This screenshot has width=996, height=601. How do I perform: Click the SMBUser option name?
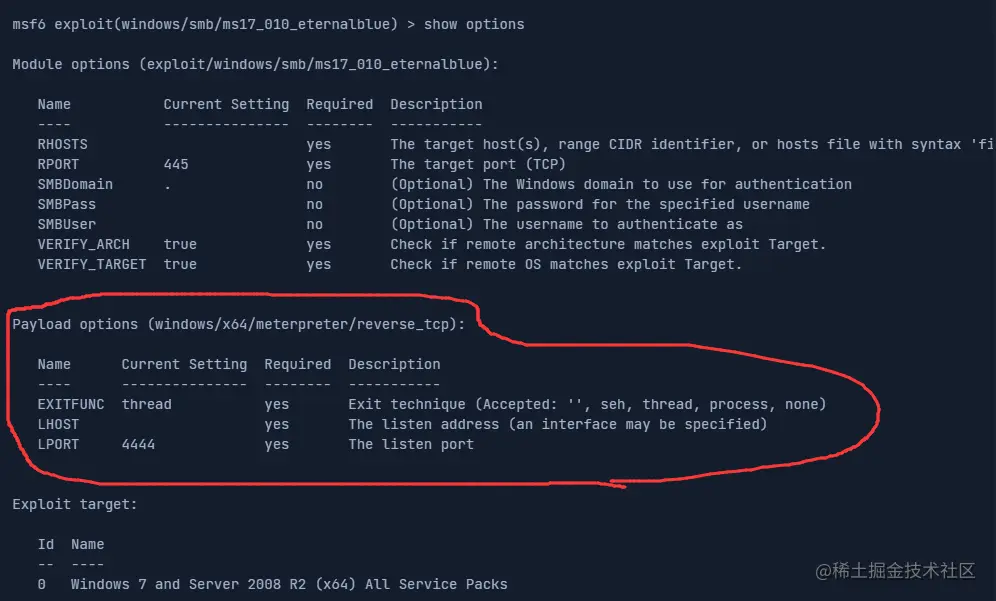66,224
